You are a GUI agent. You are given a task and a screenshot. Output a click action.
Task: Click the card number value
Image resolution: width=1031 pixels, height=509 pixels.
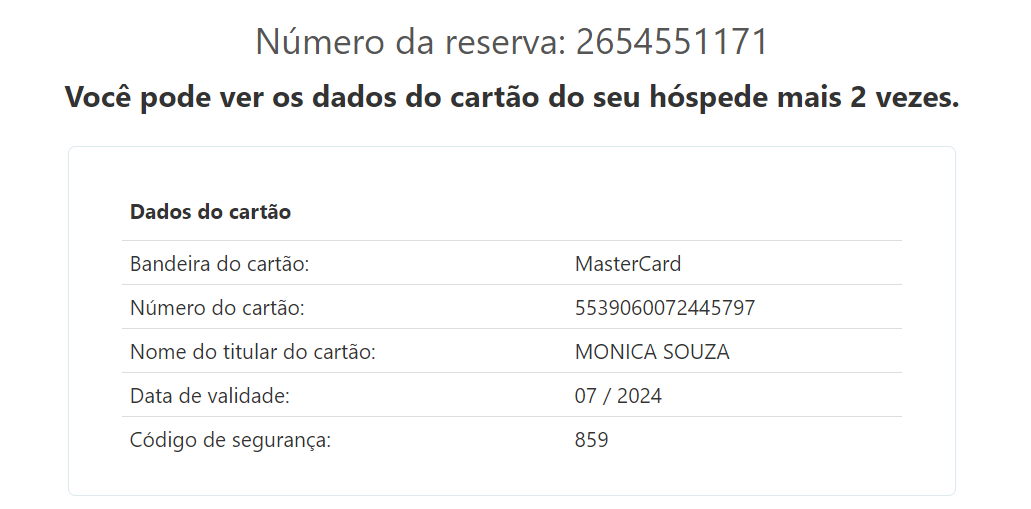pyautogui.click(x=665, y=308)
